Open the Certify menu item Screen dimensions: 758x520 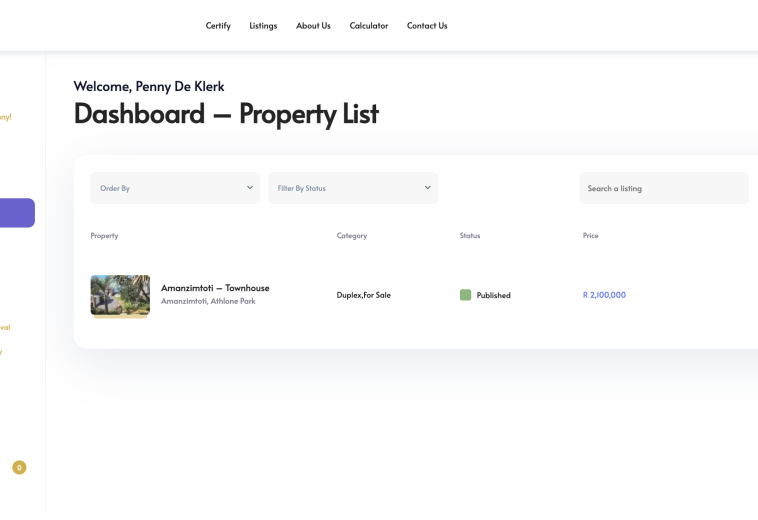[x=218, y=26]
